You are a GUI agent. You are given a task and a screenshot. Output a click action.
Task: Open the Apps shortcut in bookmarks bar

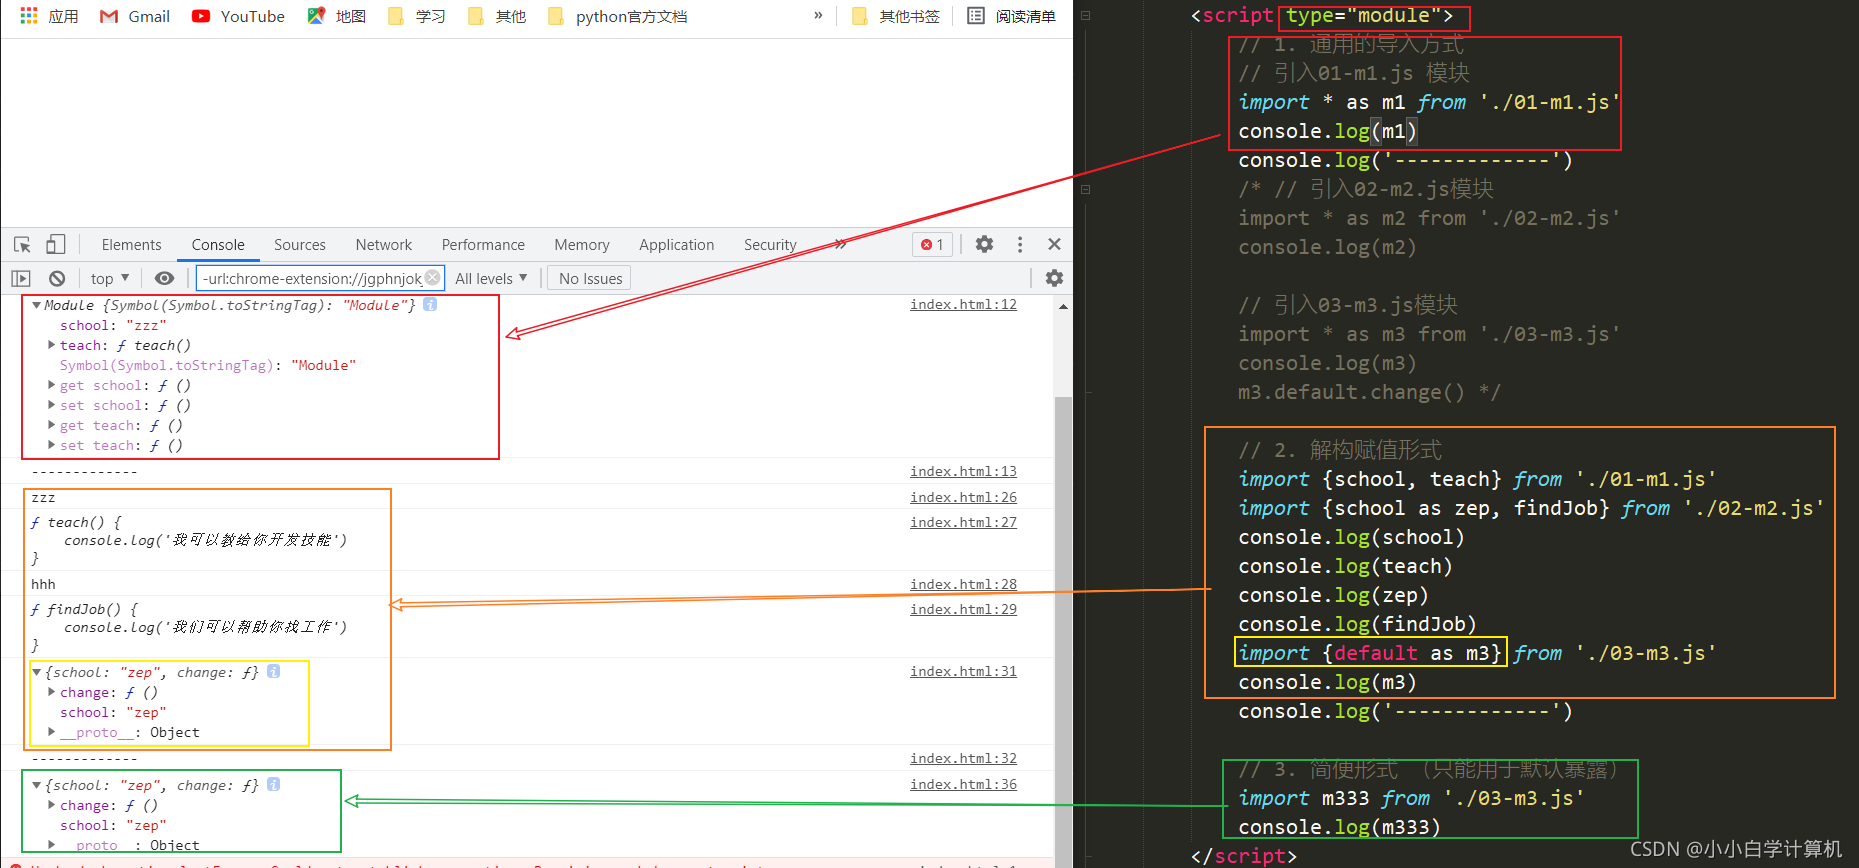pyautogui.click(x=49, y=16)
